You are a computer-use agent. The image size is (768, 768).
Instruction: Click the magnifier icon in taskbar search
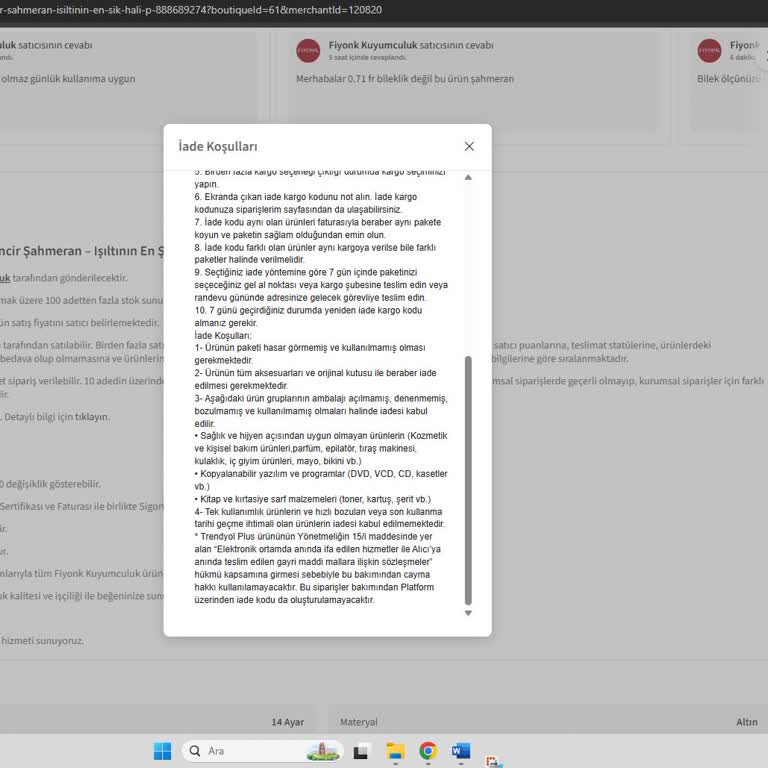click(x=195, y=751)
